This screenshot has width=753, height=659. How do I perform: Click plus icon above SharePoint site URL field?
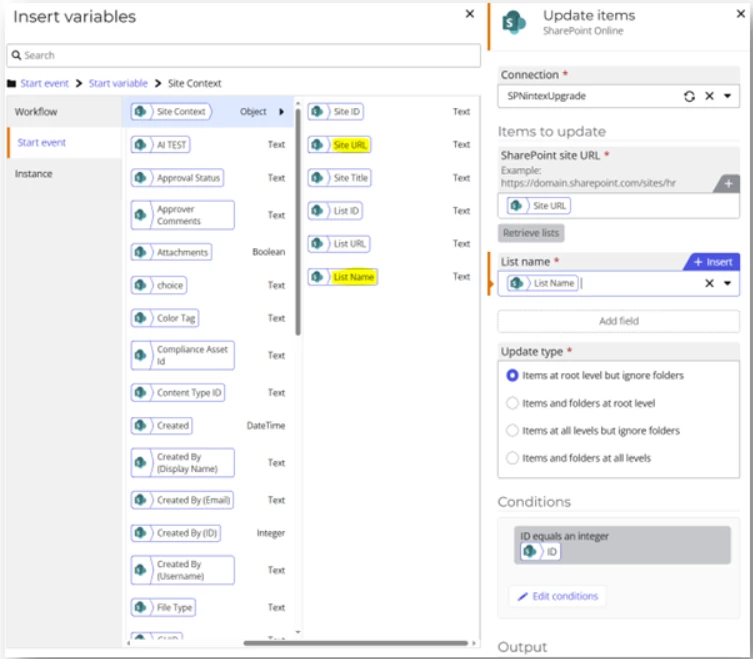pos(728,183)
